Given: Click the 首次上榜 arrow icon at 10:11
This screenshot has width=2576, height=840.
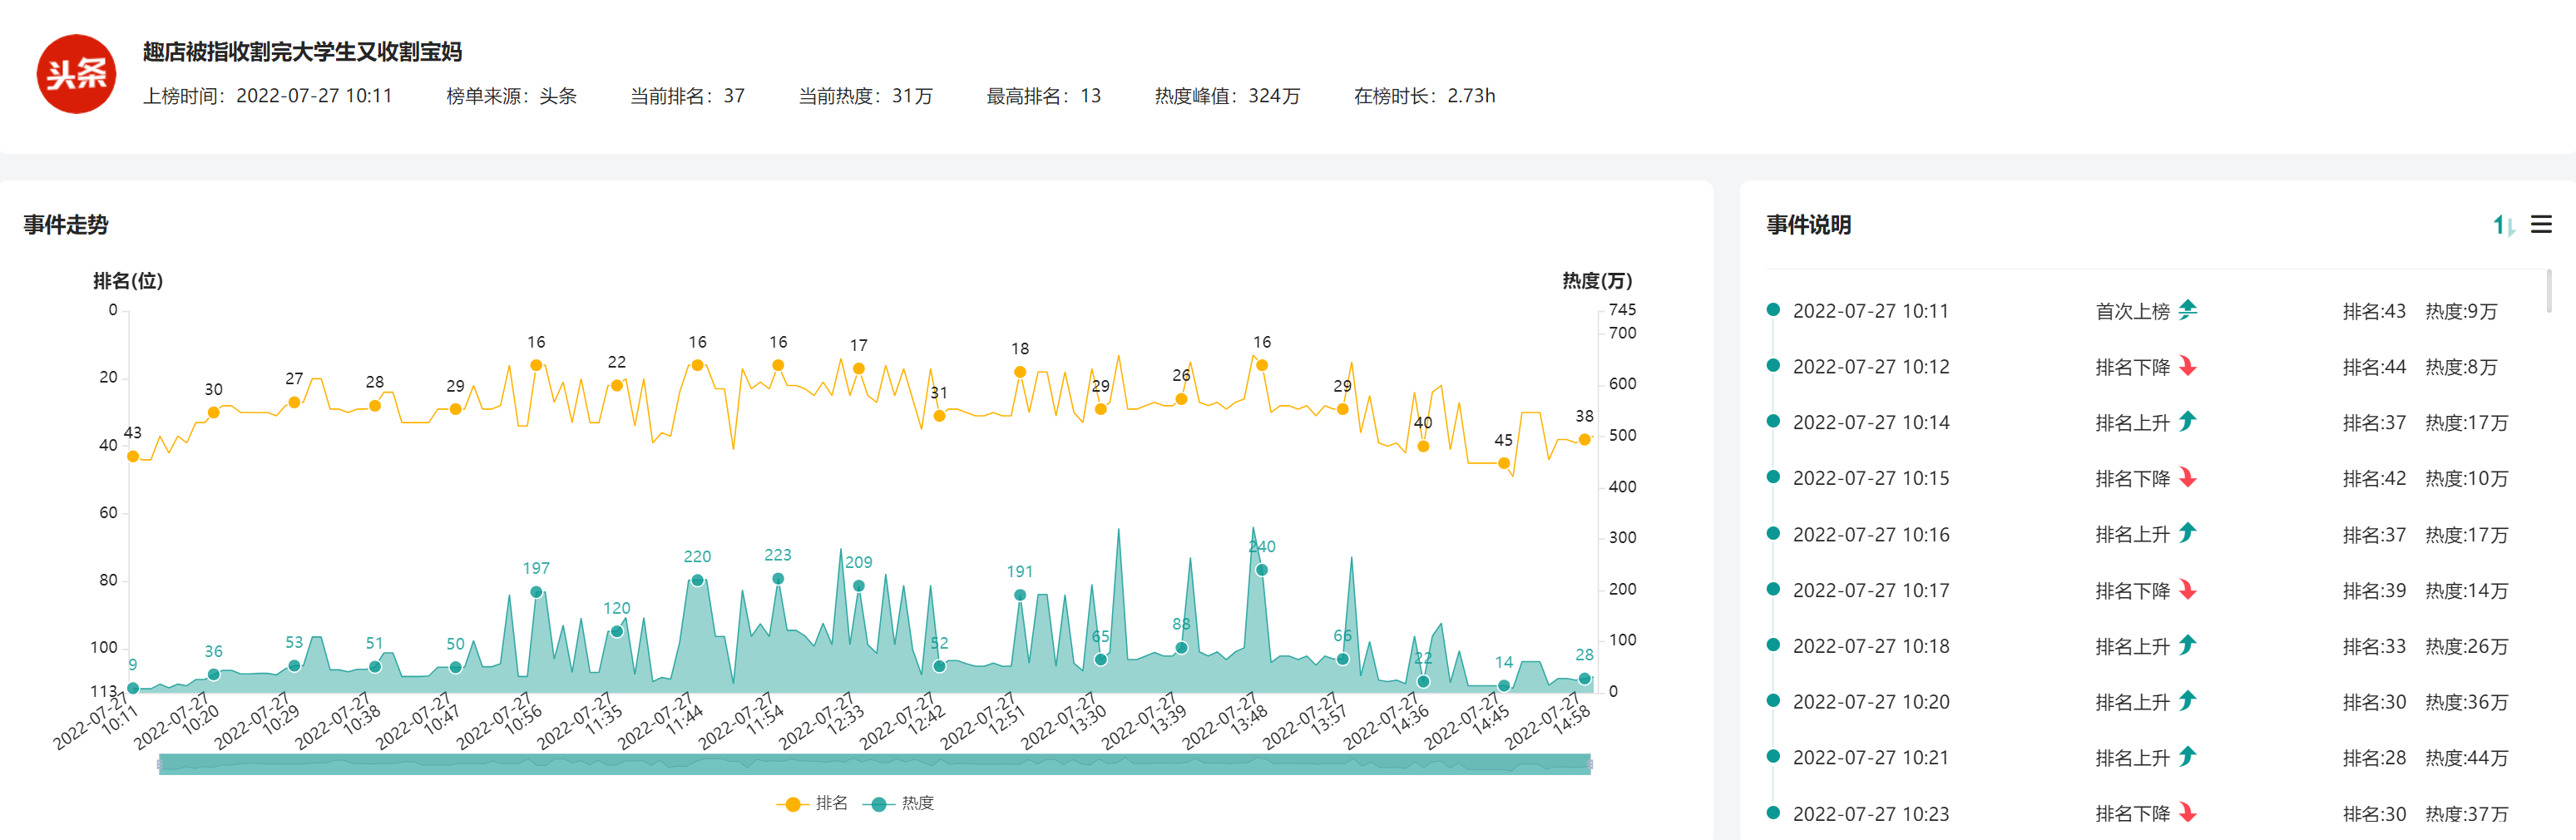Looking at the screenshot, I should coord(2188,310).
